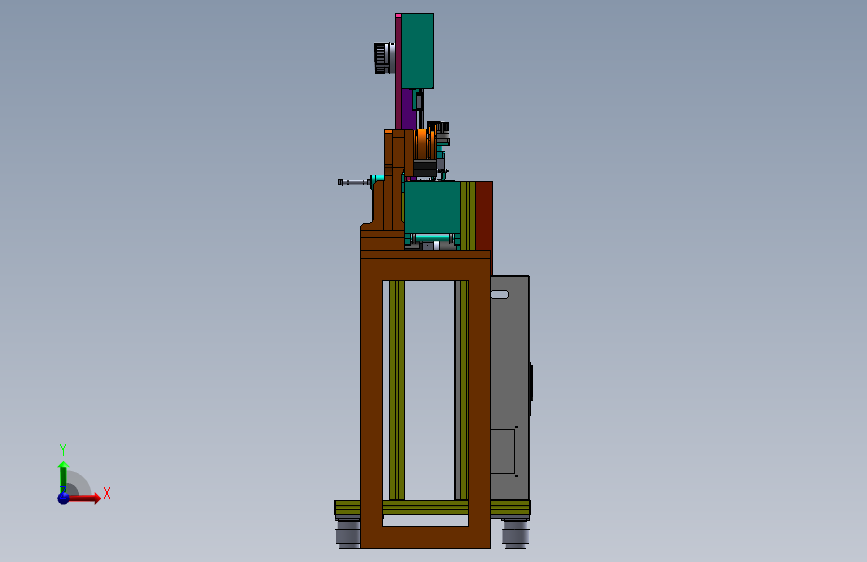
Task: Select the teal housing above the brown table
Action: tap(432, 207)
